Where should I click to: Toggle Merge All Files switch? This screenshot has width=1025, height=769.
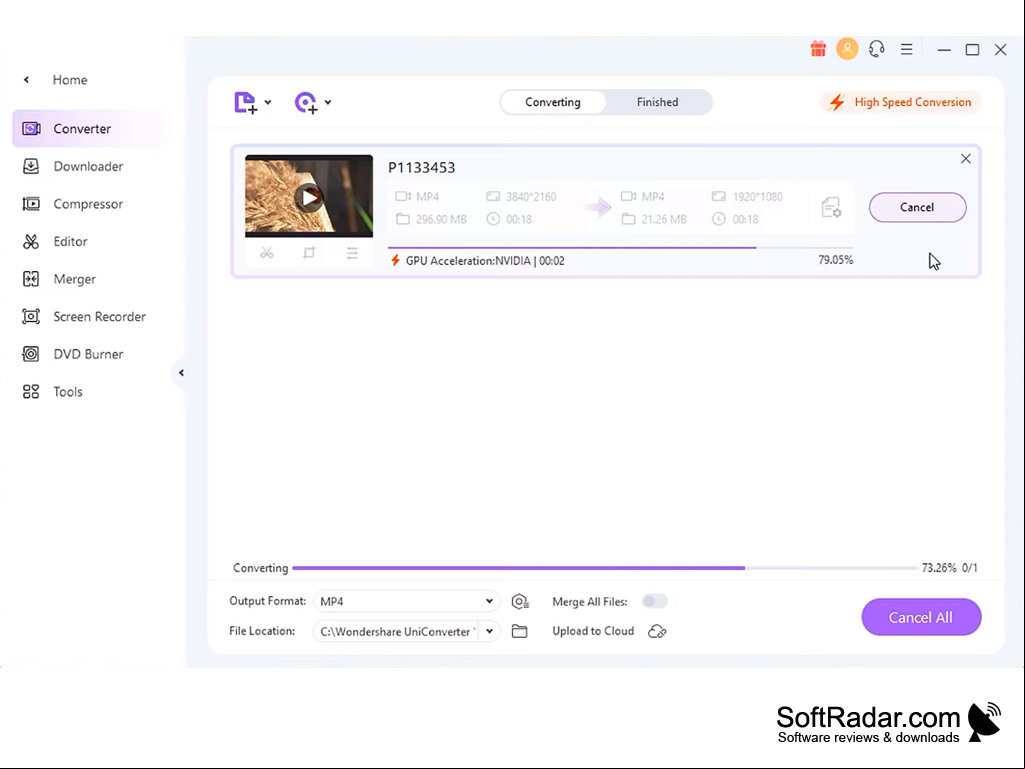(654, 601)
